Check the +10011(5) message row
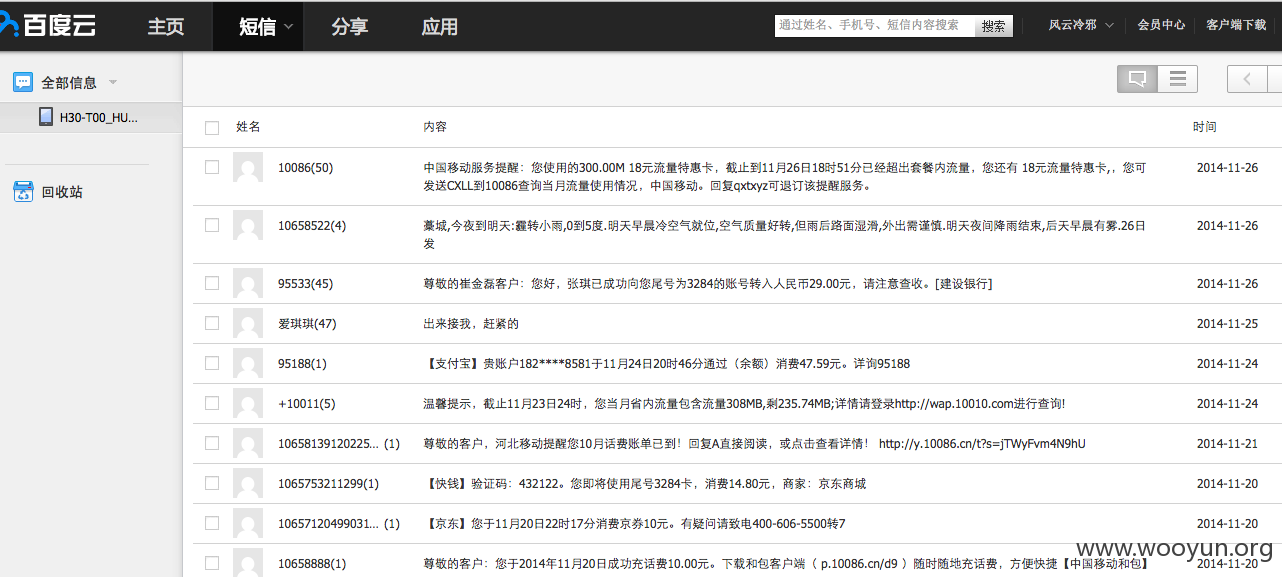Screen dimensions: 1282x577 [212, 403]
